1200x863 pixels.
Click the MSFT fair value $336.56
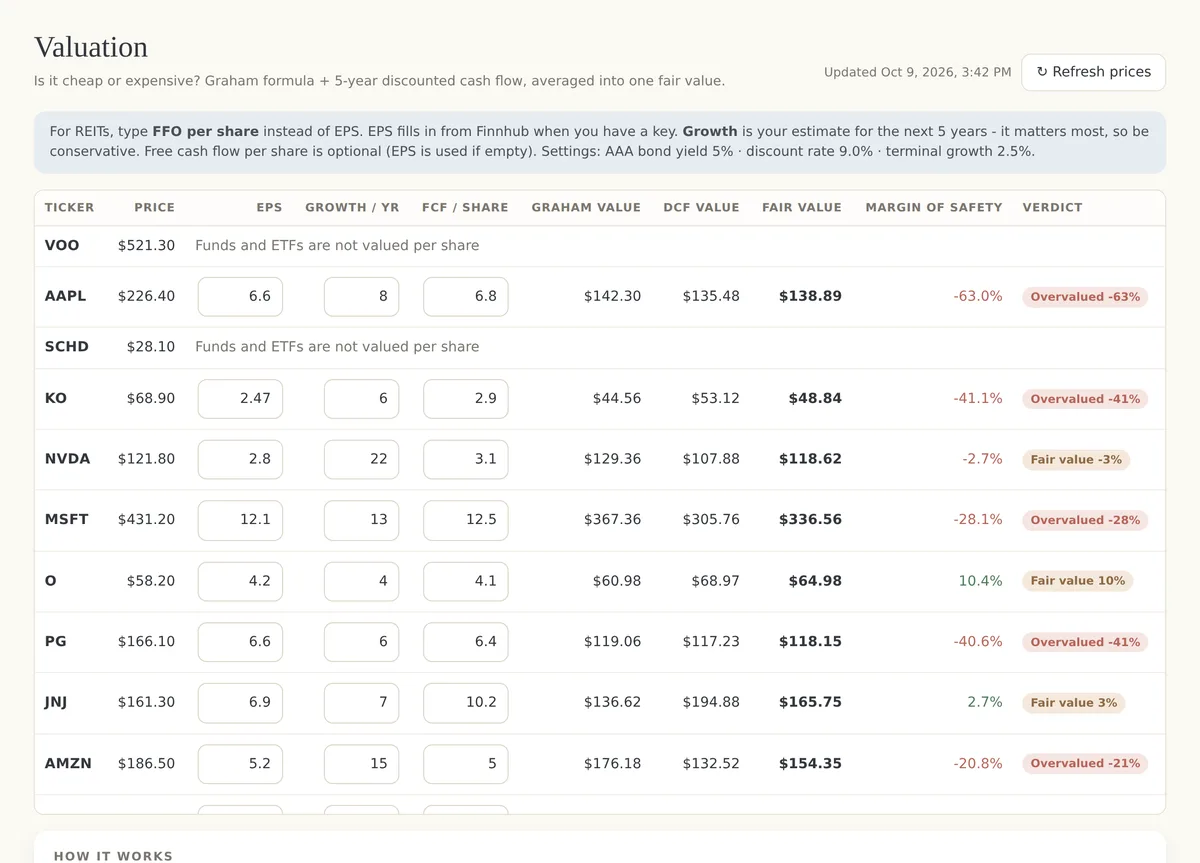tap(810, 520)
